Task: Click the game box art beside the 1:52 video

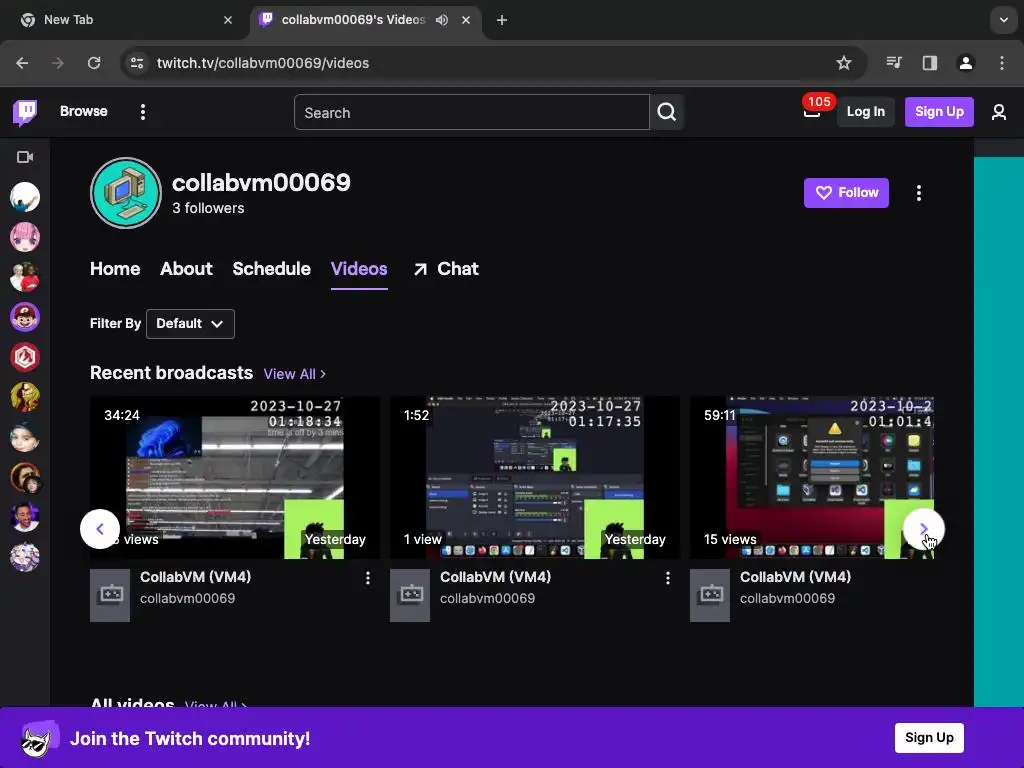Action: [409, 595]
